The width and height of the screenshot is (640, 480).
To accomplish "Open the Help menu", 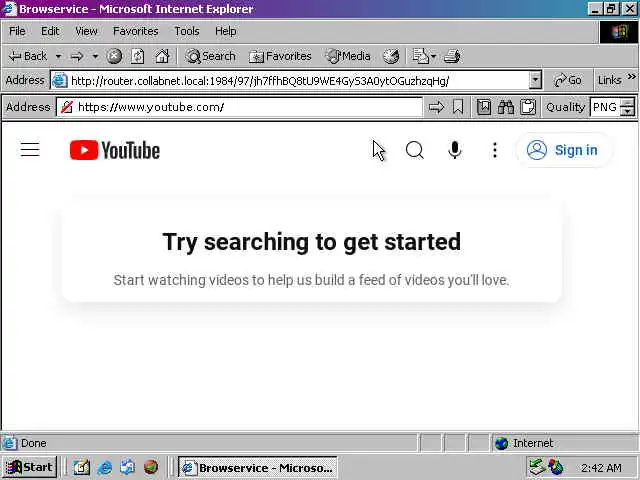I will pos(226,31).
